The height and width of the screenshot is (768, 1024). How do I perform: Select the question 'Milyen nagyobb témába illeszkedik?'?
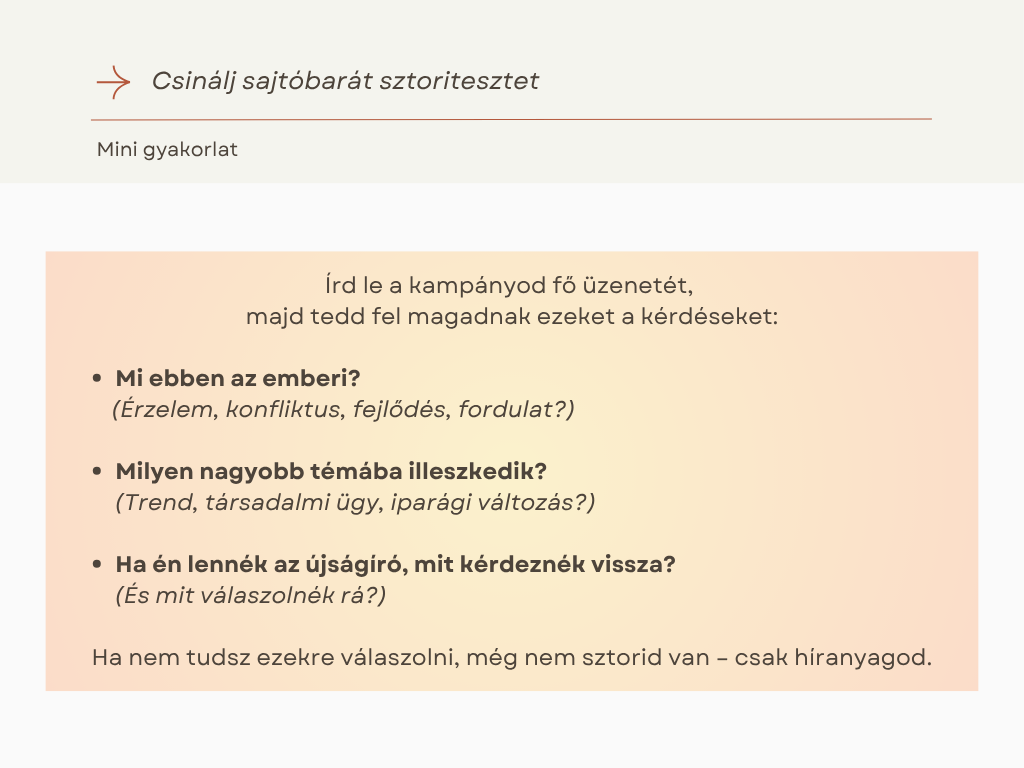coord(331,471)
